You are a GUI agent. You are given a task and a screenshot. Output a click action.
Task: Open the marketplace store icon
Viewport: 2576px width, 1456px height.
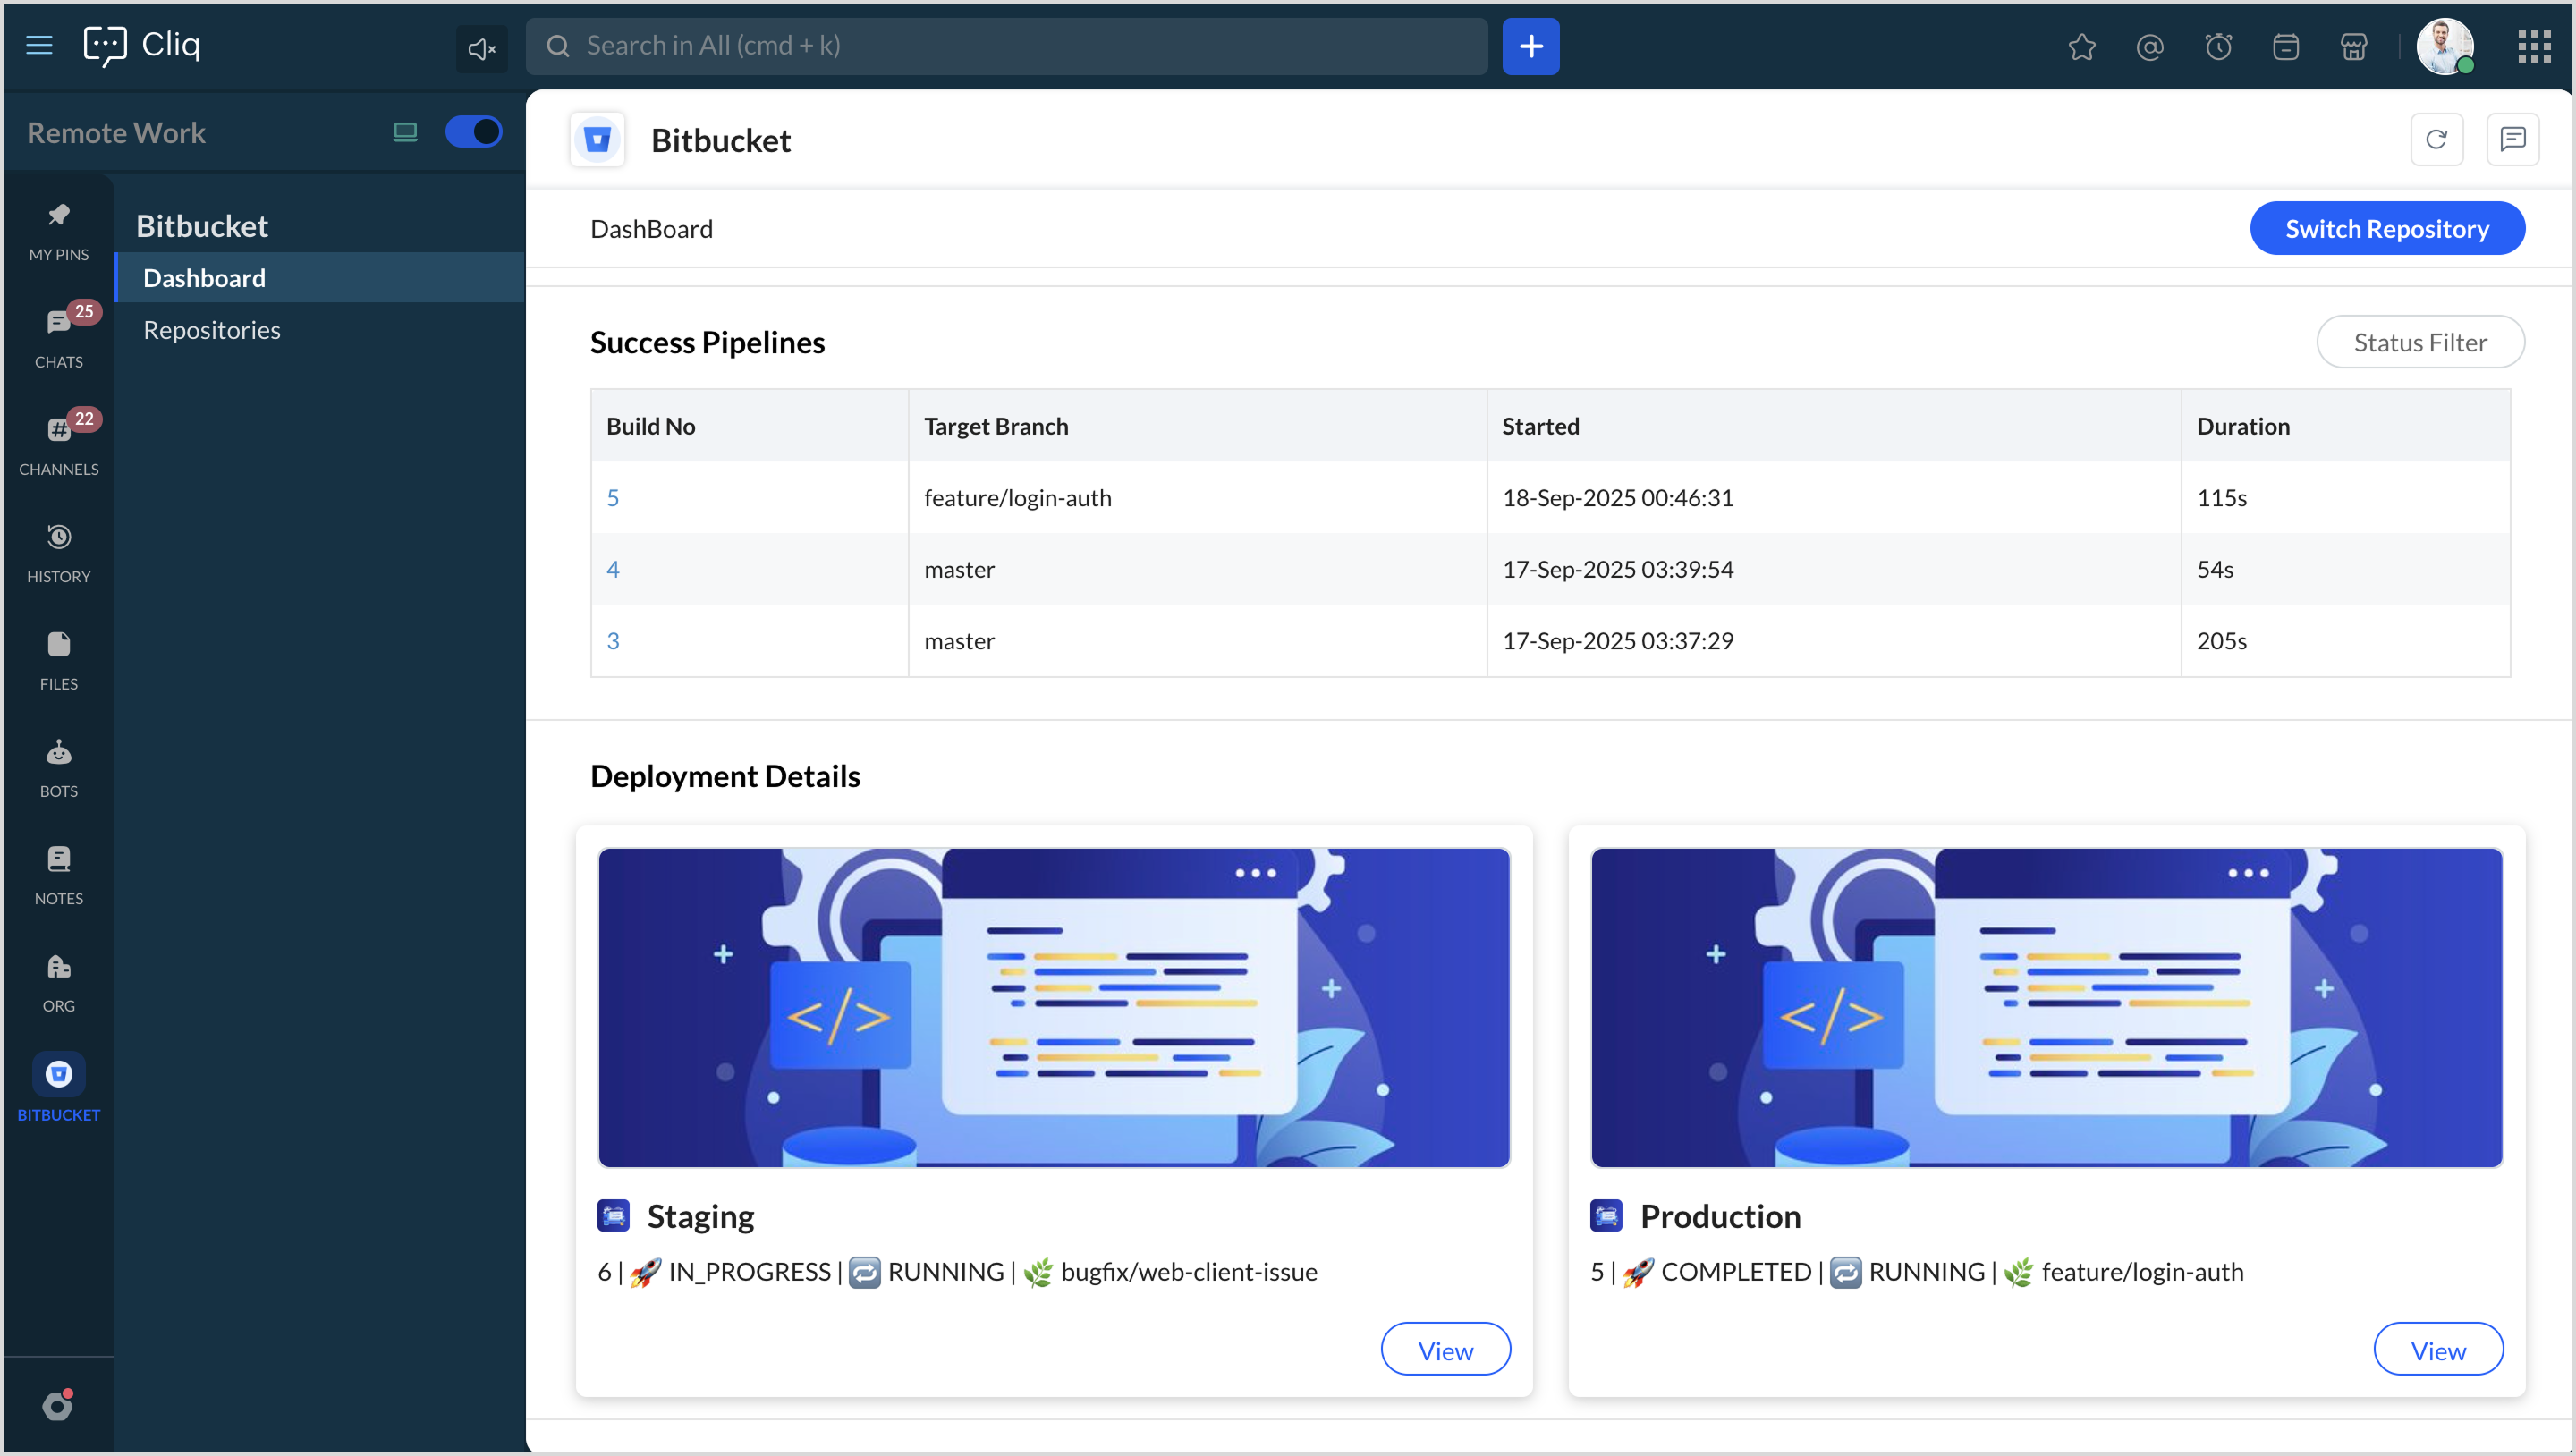[2354, 47]
